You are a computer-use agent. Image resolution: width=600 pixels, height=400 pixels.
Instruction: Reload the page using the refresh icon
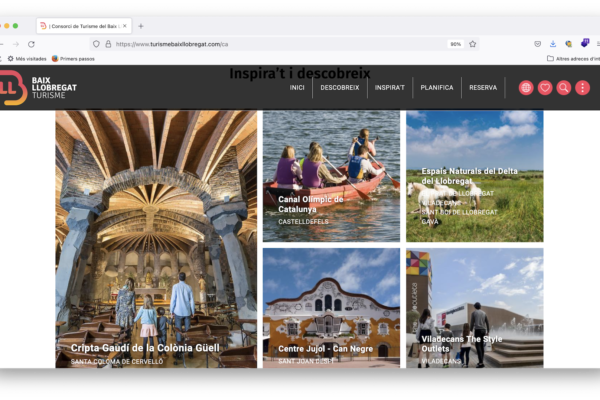click(x=31, y=44)
